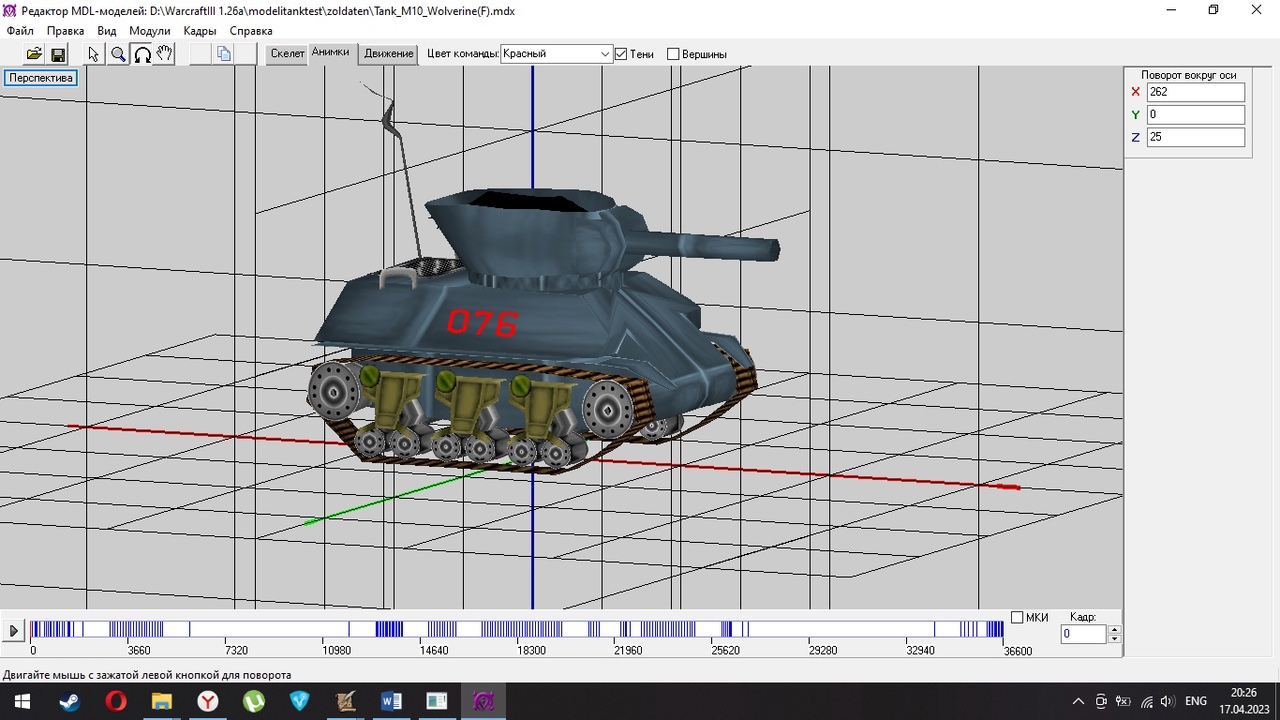
Task: Open Yandex Browser from the taskbar
Action: pos(207,701)
